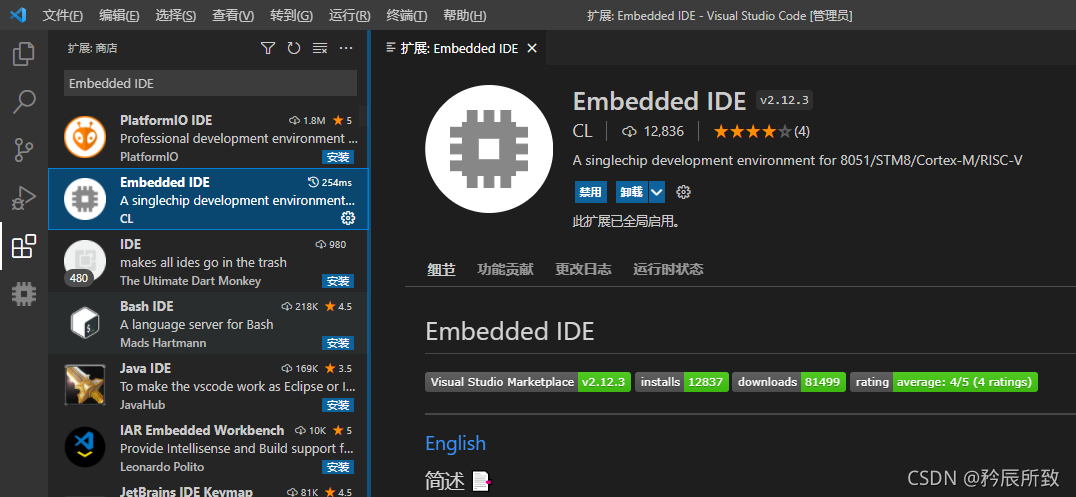
Task: Close the Embedded IDE extension tab
Action: coord(532,48)
